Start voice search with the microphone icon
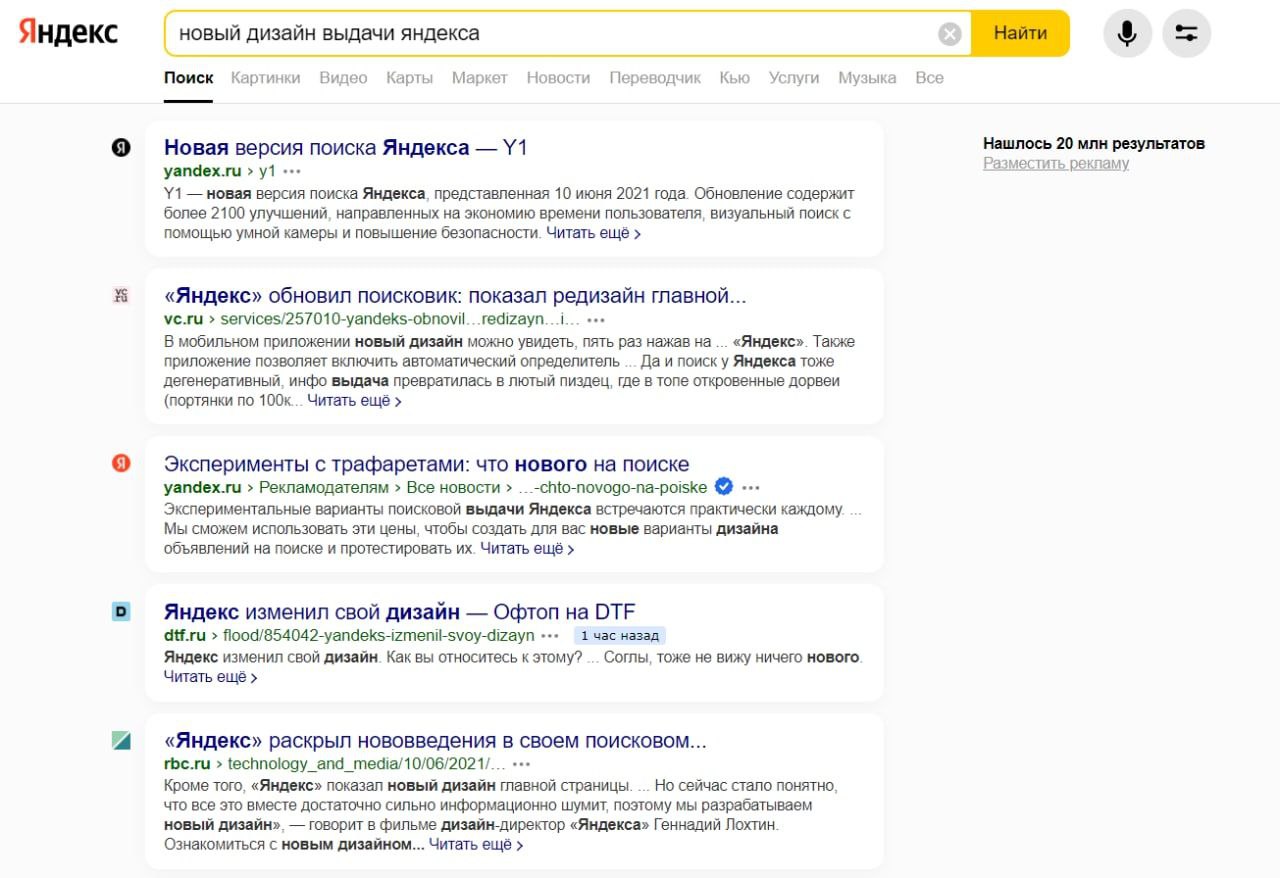The height and width of the screenshot is (878, 1280). pyautogui.click(x=1127, y=34)
